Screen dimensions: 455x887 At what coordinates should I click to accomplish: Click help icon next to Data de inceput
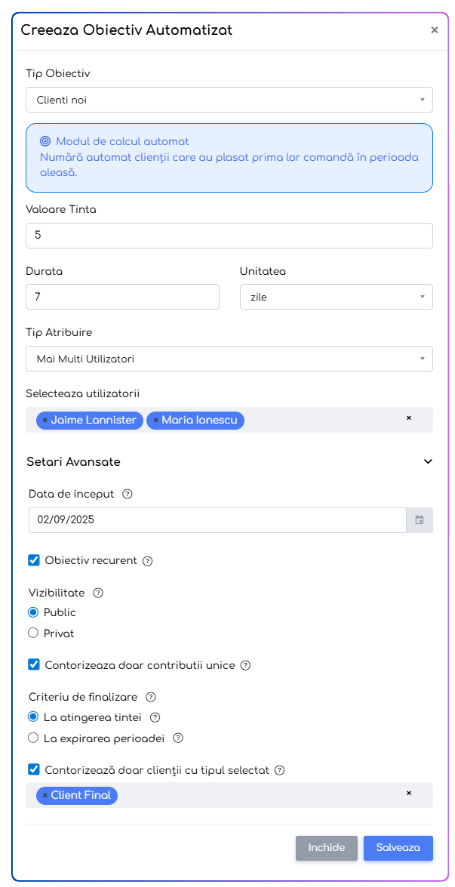(127, 494)
